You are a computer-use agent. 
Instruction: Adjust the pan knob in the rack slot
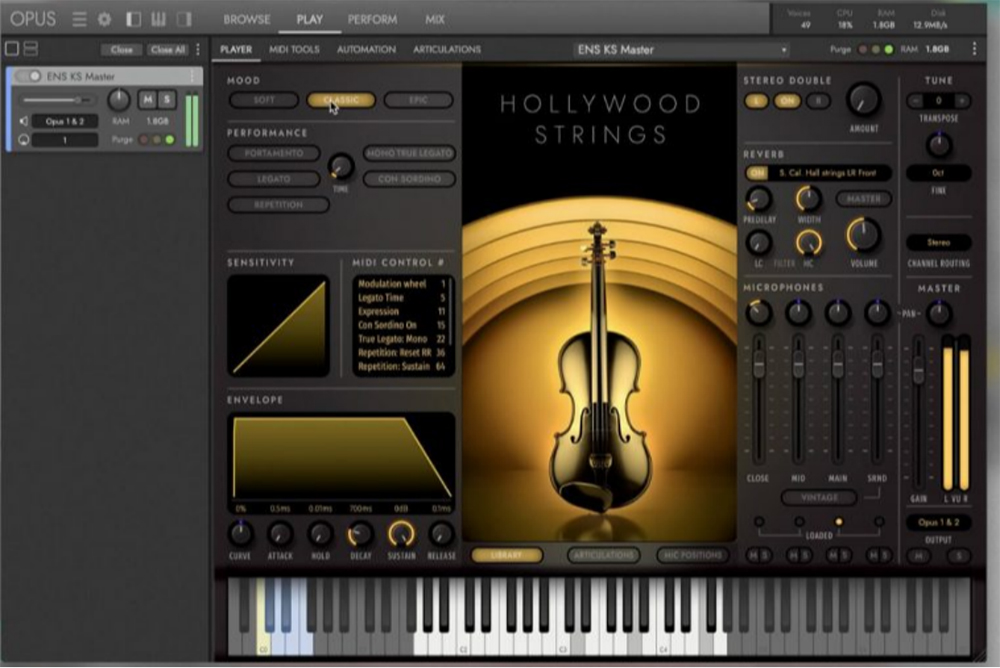point(119,100)
